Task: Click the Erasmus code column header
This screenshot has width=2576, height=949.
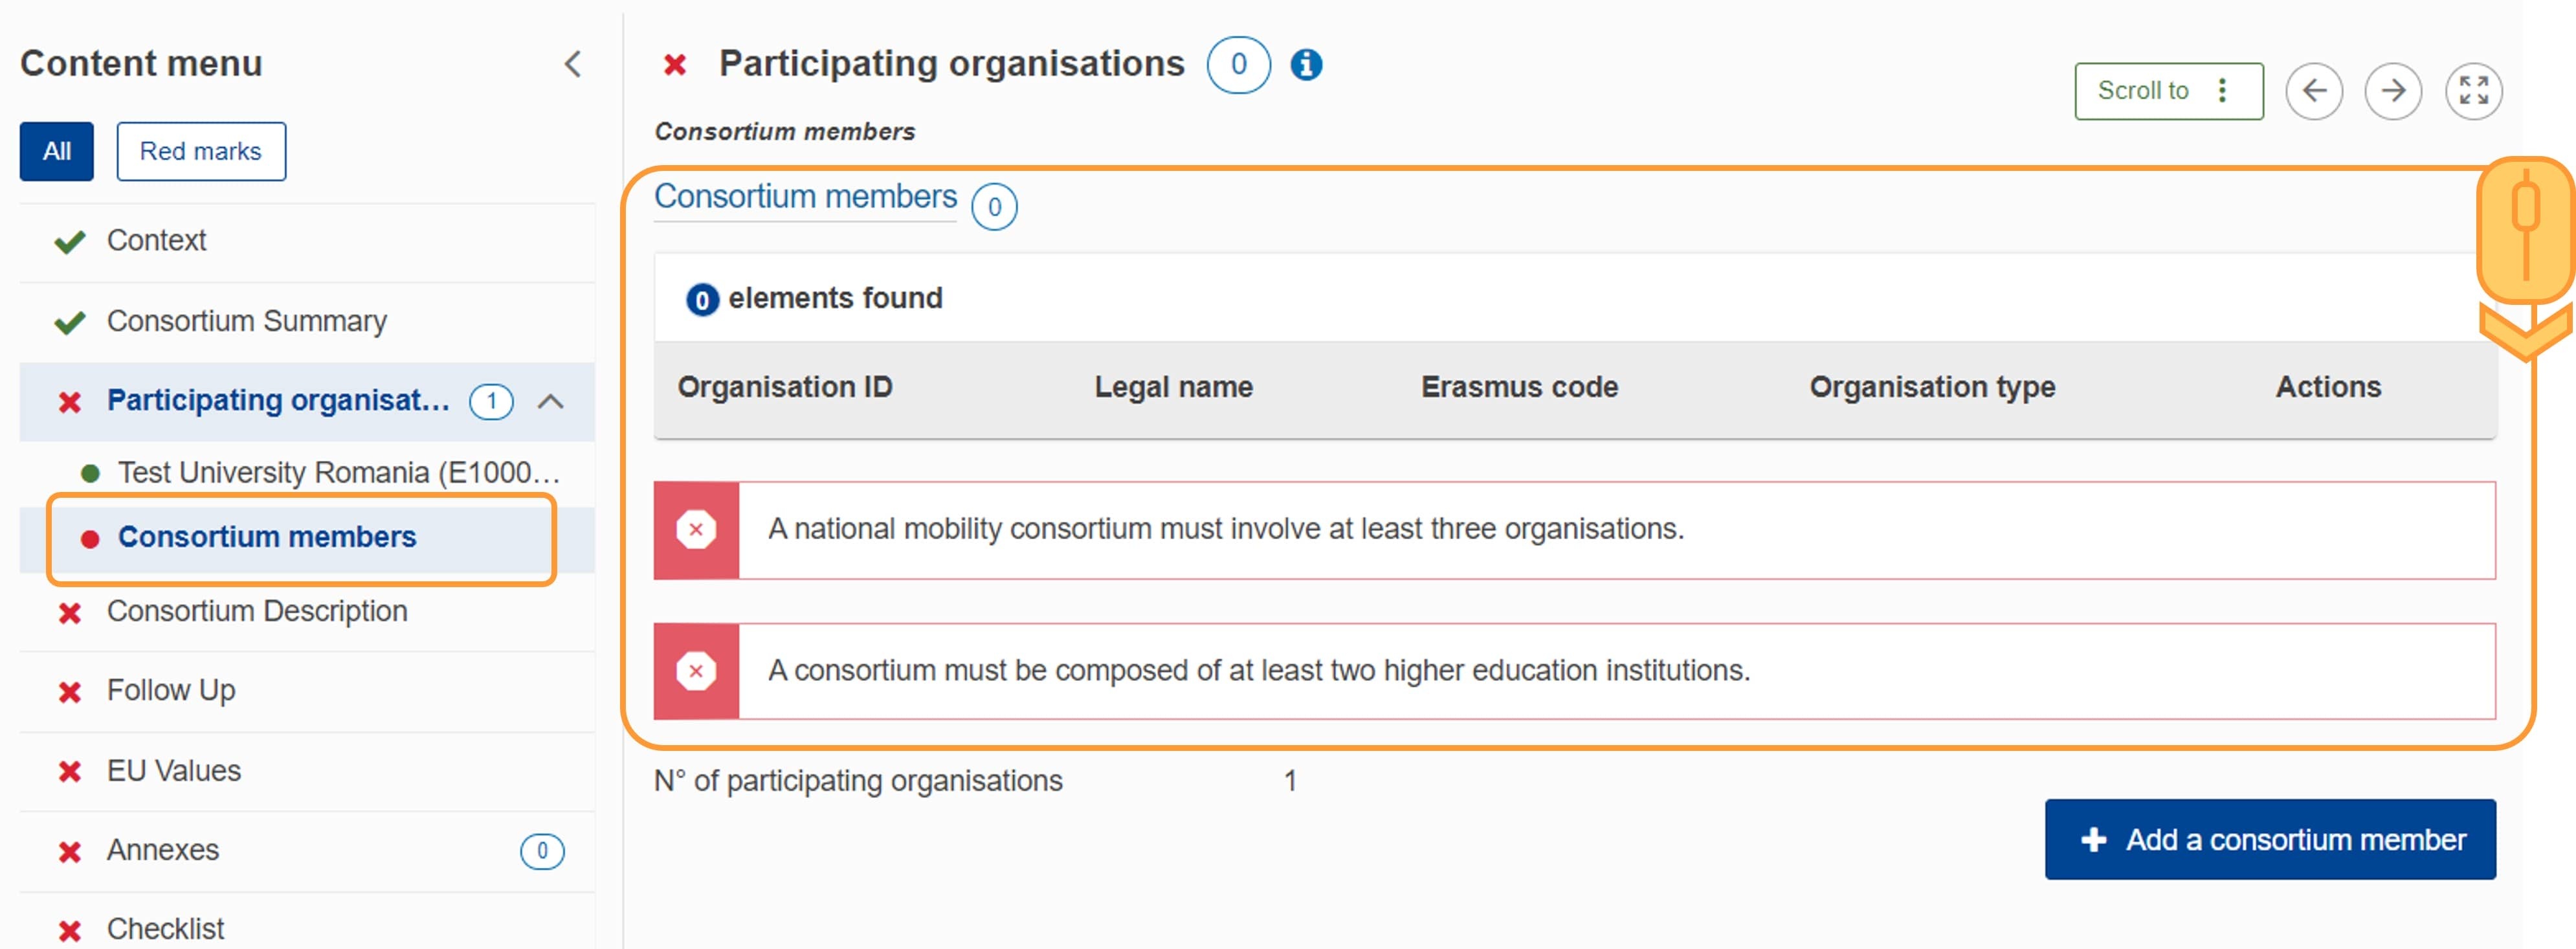Action: 1519,387
